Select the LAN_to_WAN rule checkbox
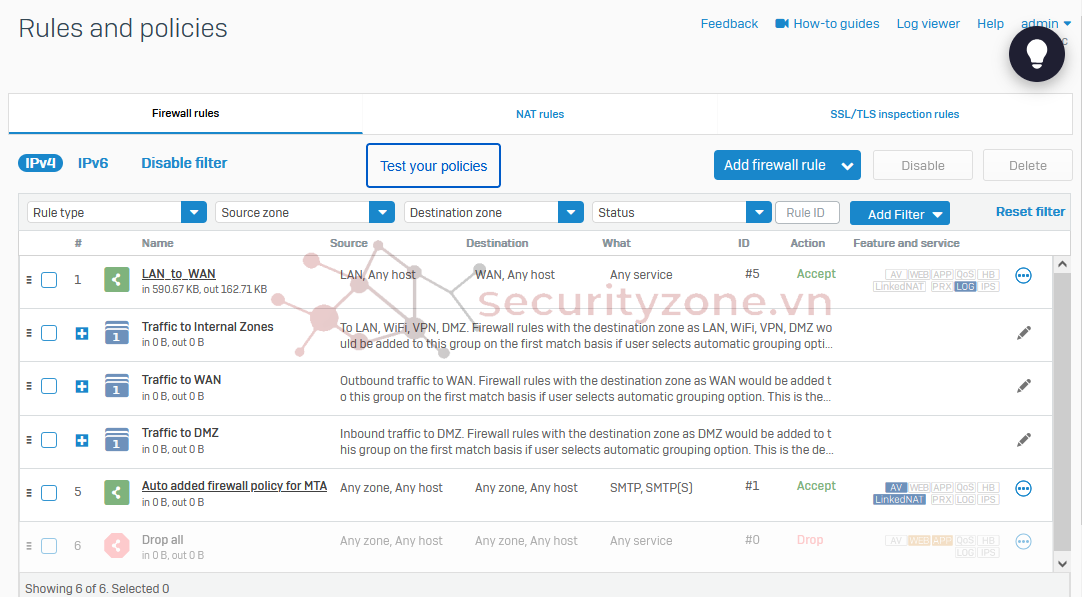1082x597 pixels. [49, 280]
